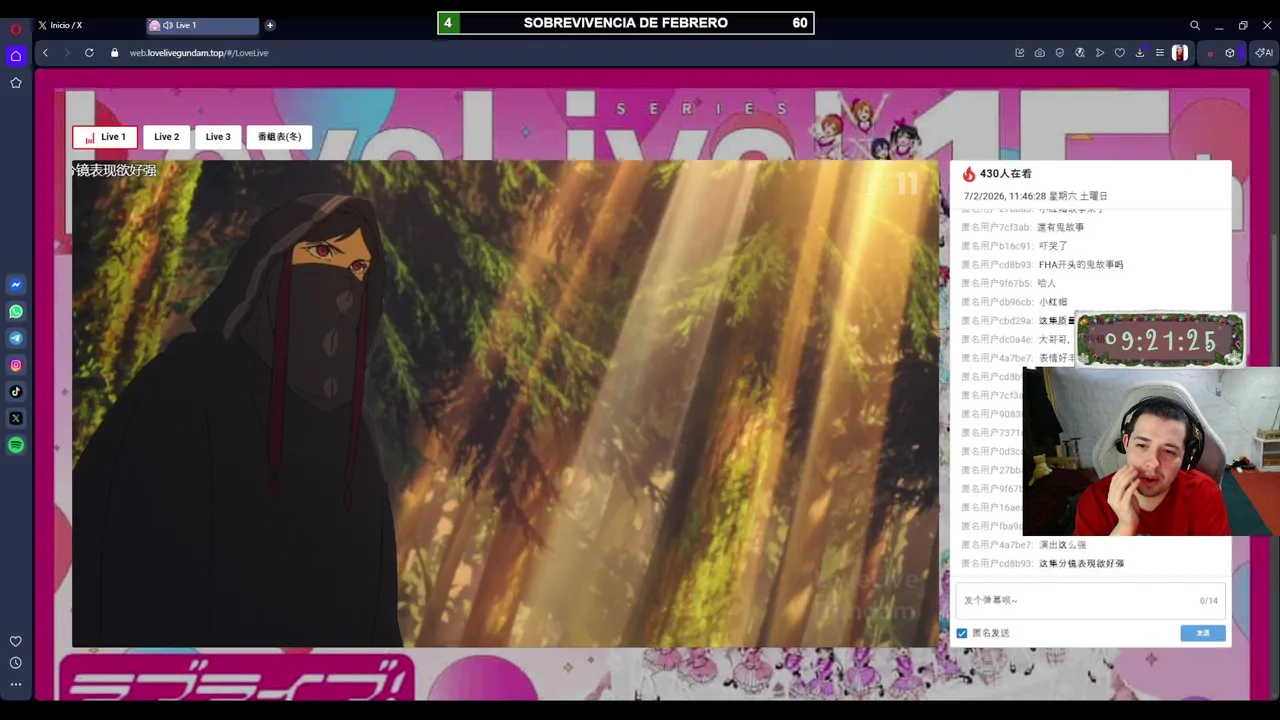Viewport: 1280px width, 720px height.
Task: Click chat message 吓哭了
Action: (x=1053, y=246)
